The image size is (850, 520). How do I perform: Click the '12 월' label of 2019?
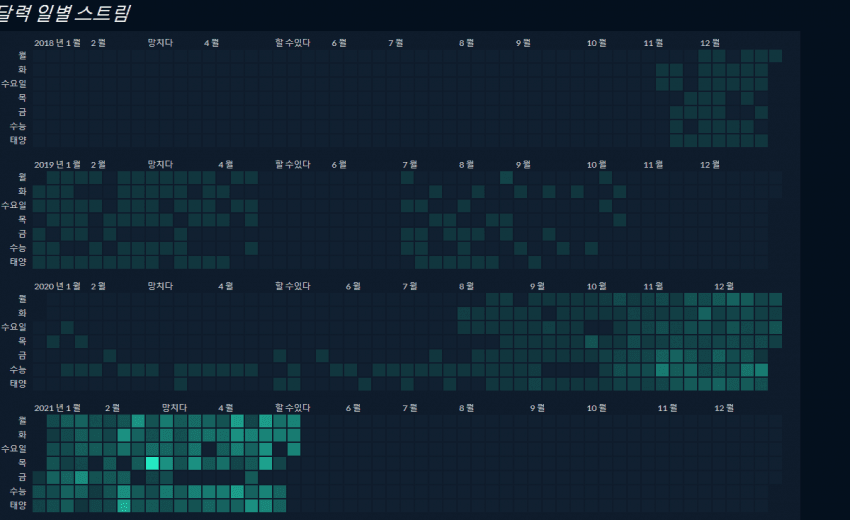click(x=710, y=164)
